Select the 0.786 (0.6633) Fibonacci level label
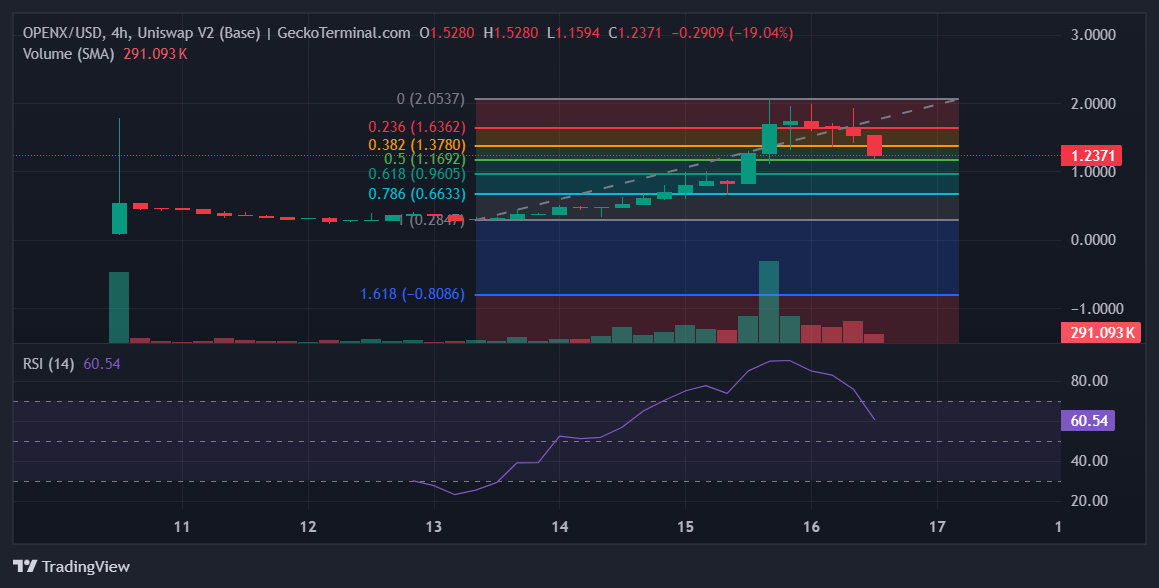This screenshot has height=588, width=1159. click(x=417, y=194)
